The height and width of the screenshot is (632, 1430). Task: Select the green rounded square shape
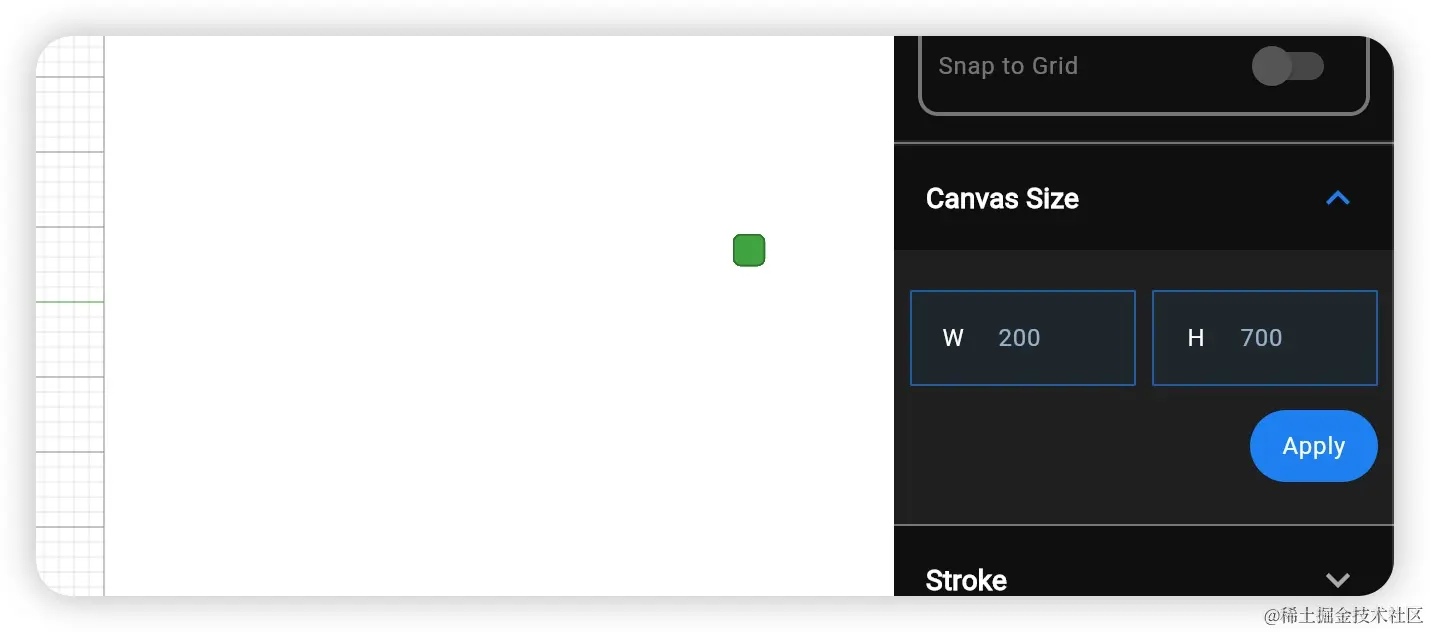click(x=749, y=250)
